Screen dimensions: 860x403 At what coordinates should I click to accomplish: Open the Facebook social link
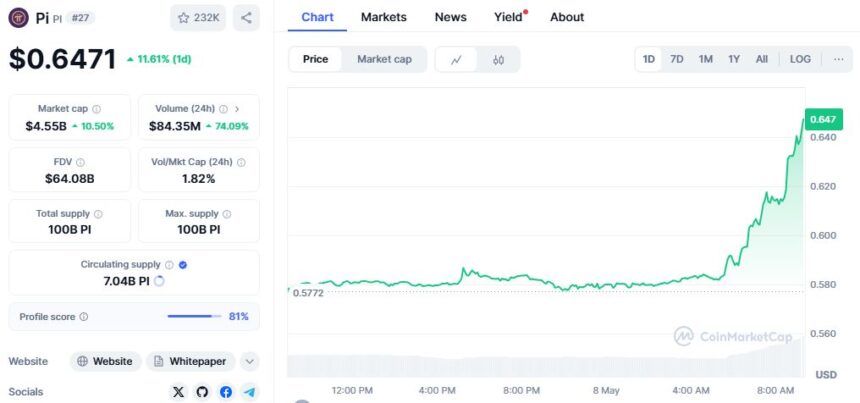[226, 391]
